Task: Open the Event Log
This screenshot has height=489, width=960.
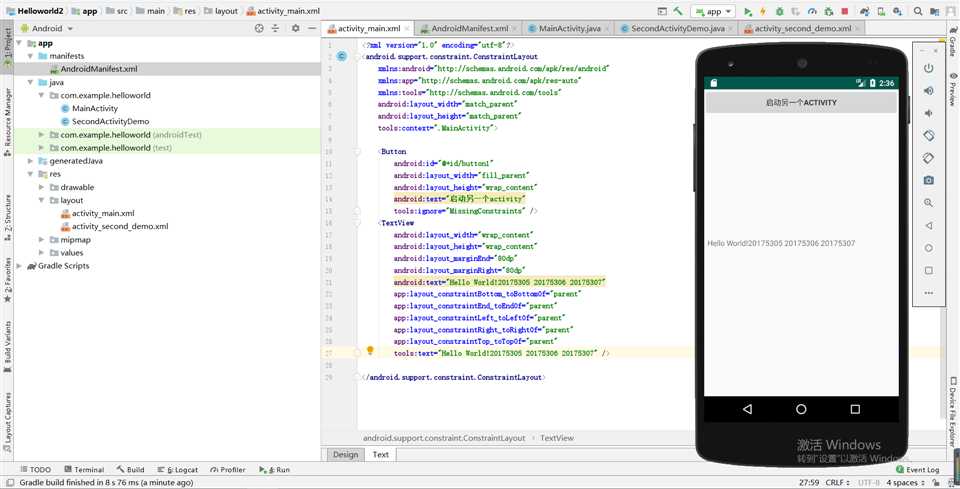Action: tap(917, 470)
